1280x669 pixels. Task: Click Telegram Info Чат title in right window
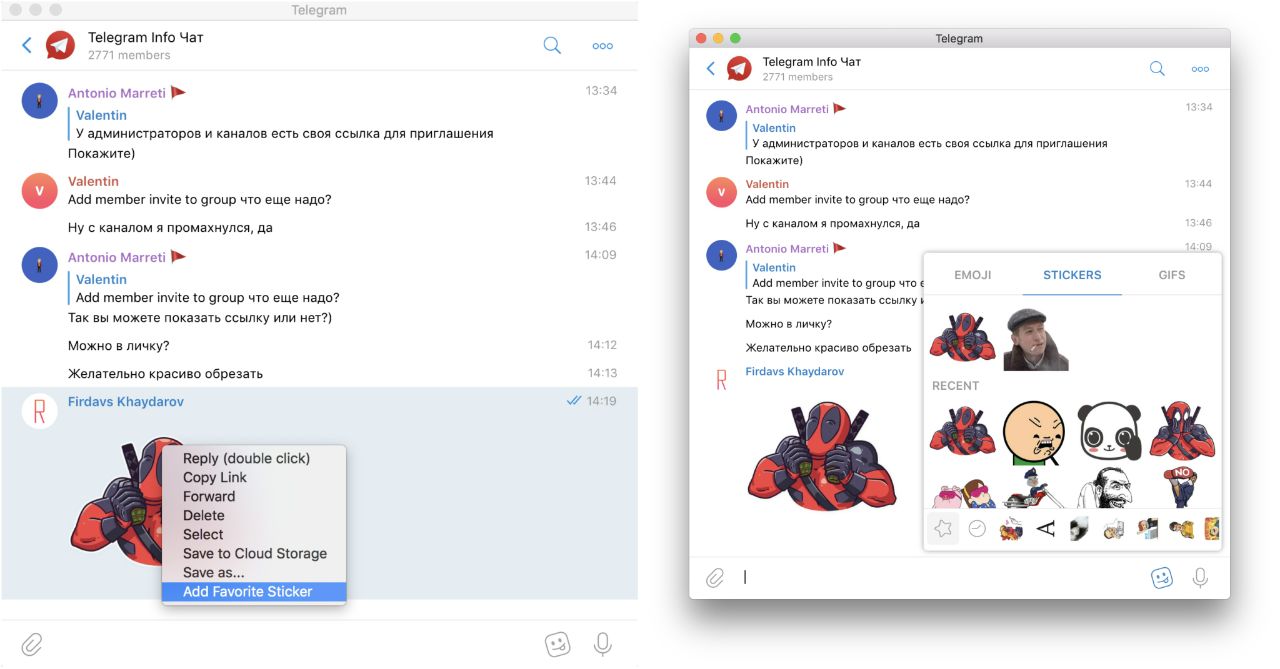point(811,62)
